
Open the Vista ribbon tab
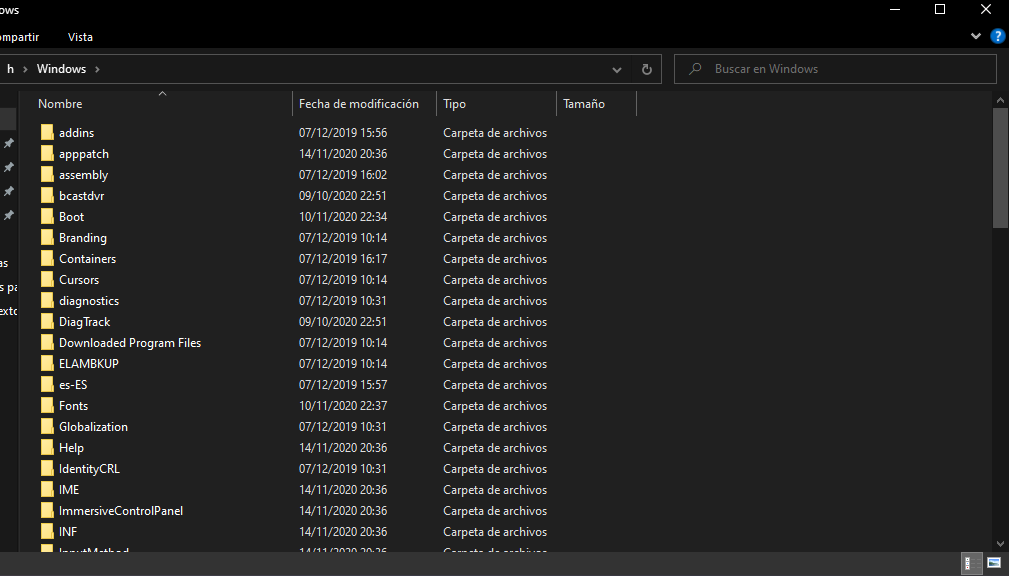click(x=80, y=37)
